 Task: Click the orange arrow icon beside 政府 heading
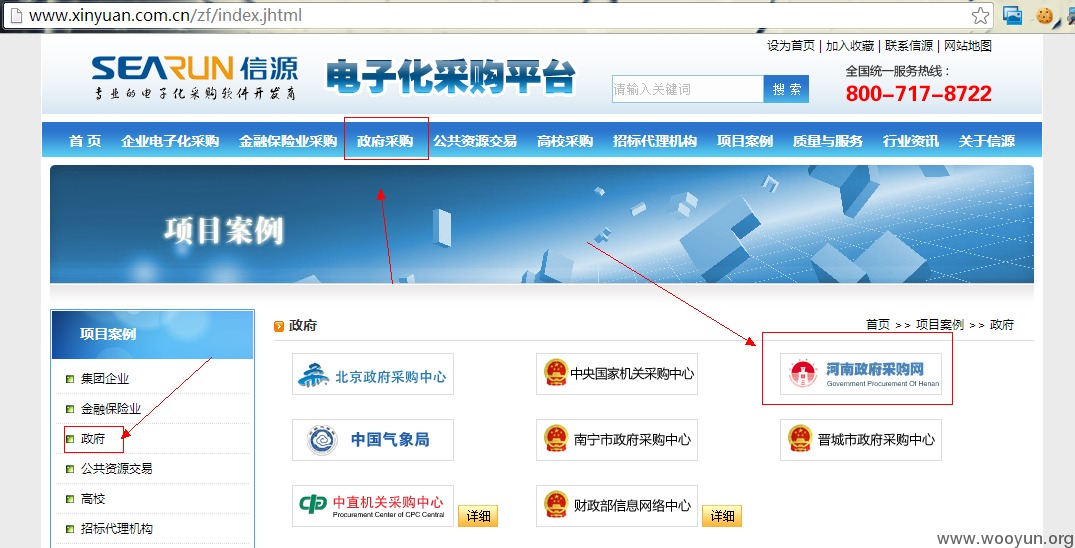(279, 326)
